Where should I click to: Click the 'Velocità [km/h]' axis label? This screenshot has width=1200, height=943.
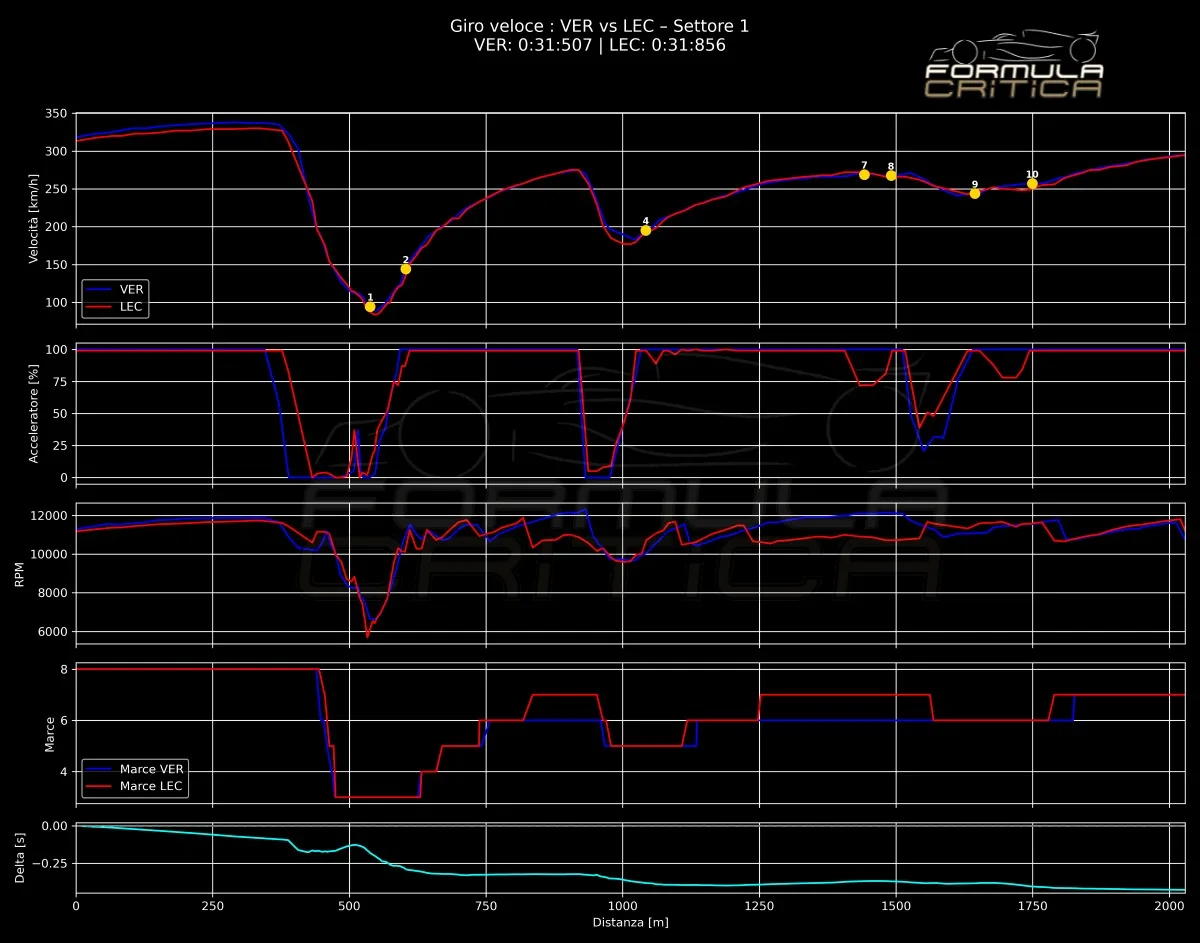point(33,218)
